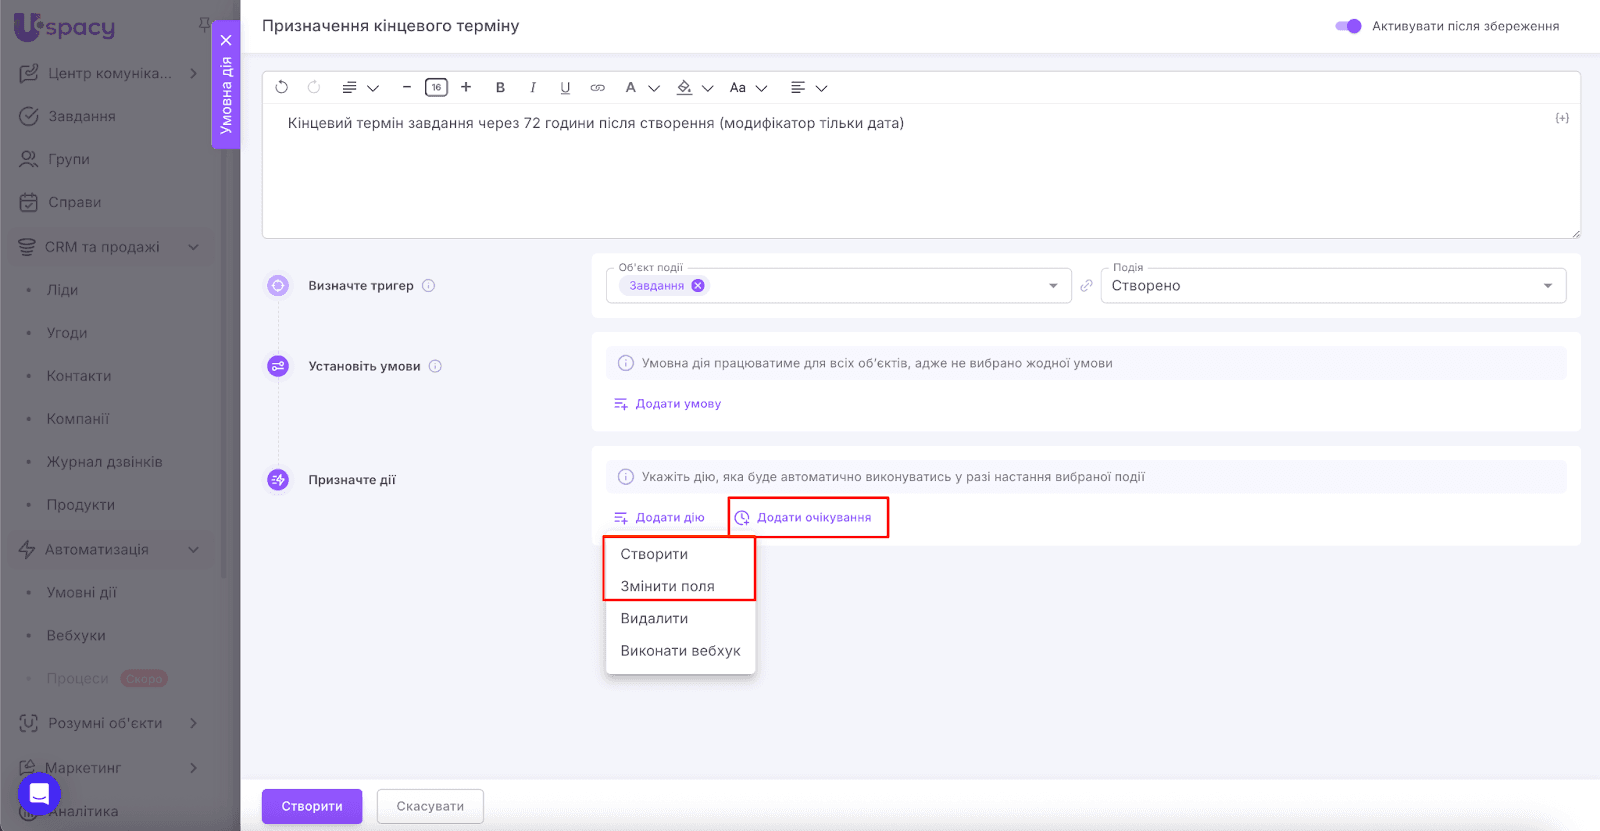The height and width of the screenshot is (831, 1600).
Task: Click the trigger info icon
Action: point(428,286)
